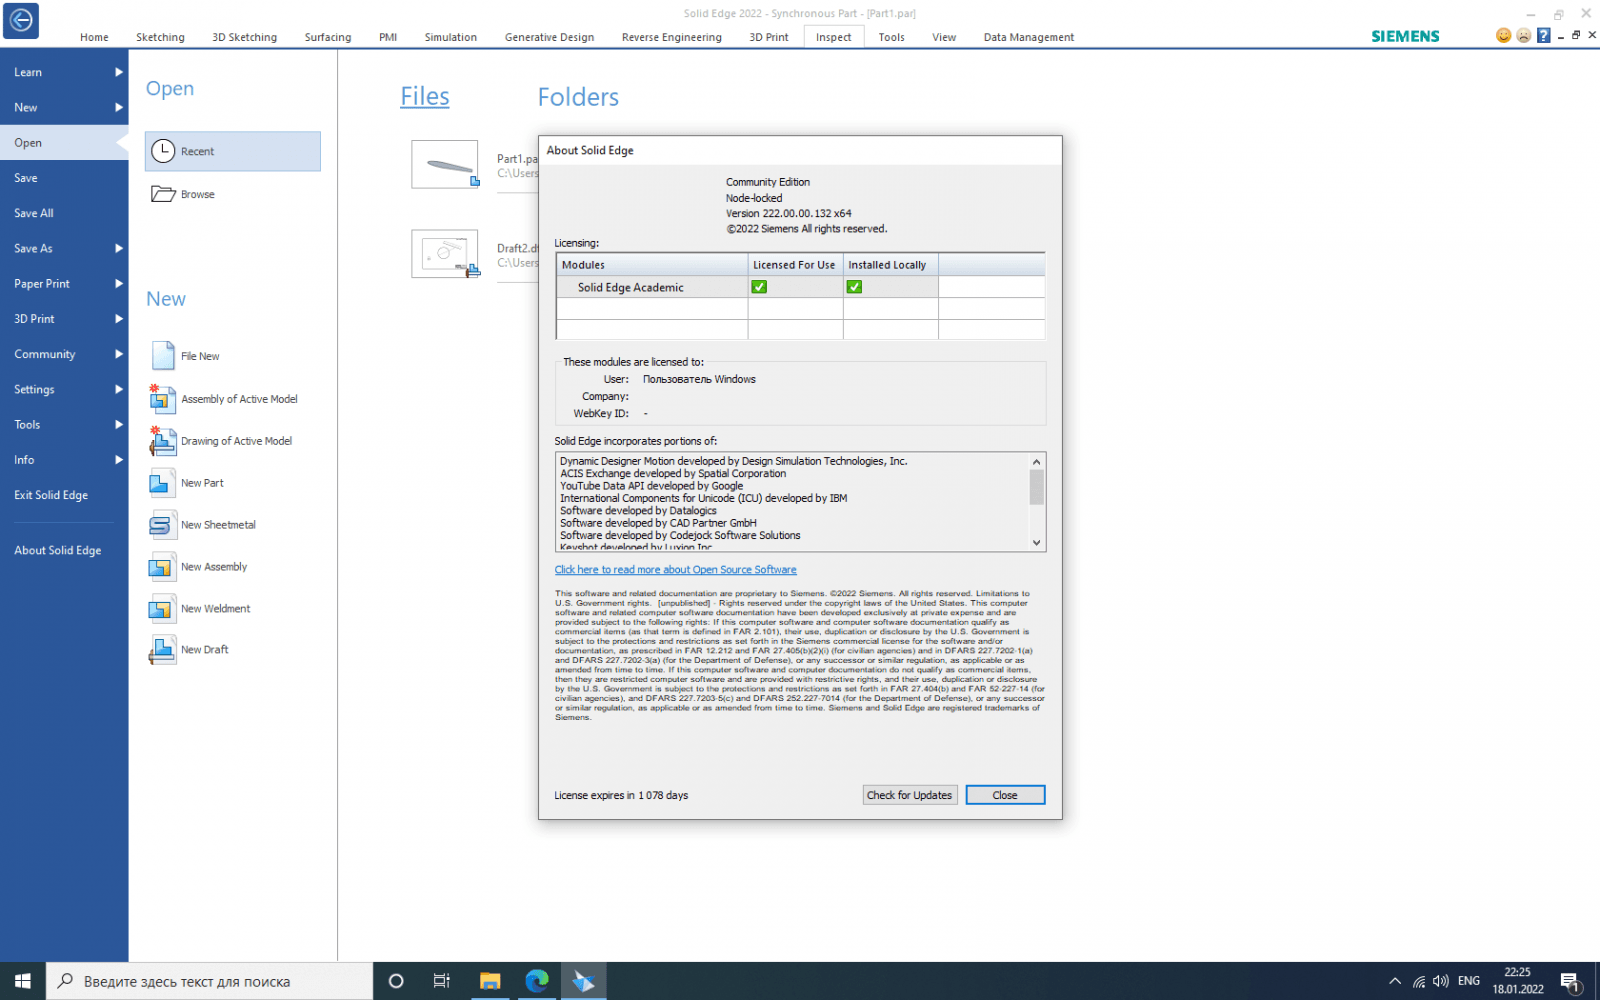
Task: Open the help question mark icon
Action: click(1543, 36)
